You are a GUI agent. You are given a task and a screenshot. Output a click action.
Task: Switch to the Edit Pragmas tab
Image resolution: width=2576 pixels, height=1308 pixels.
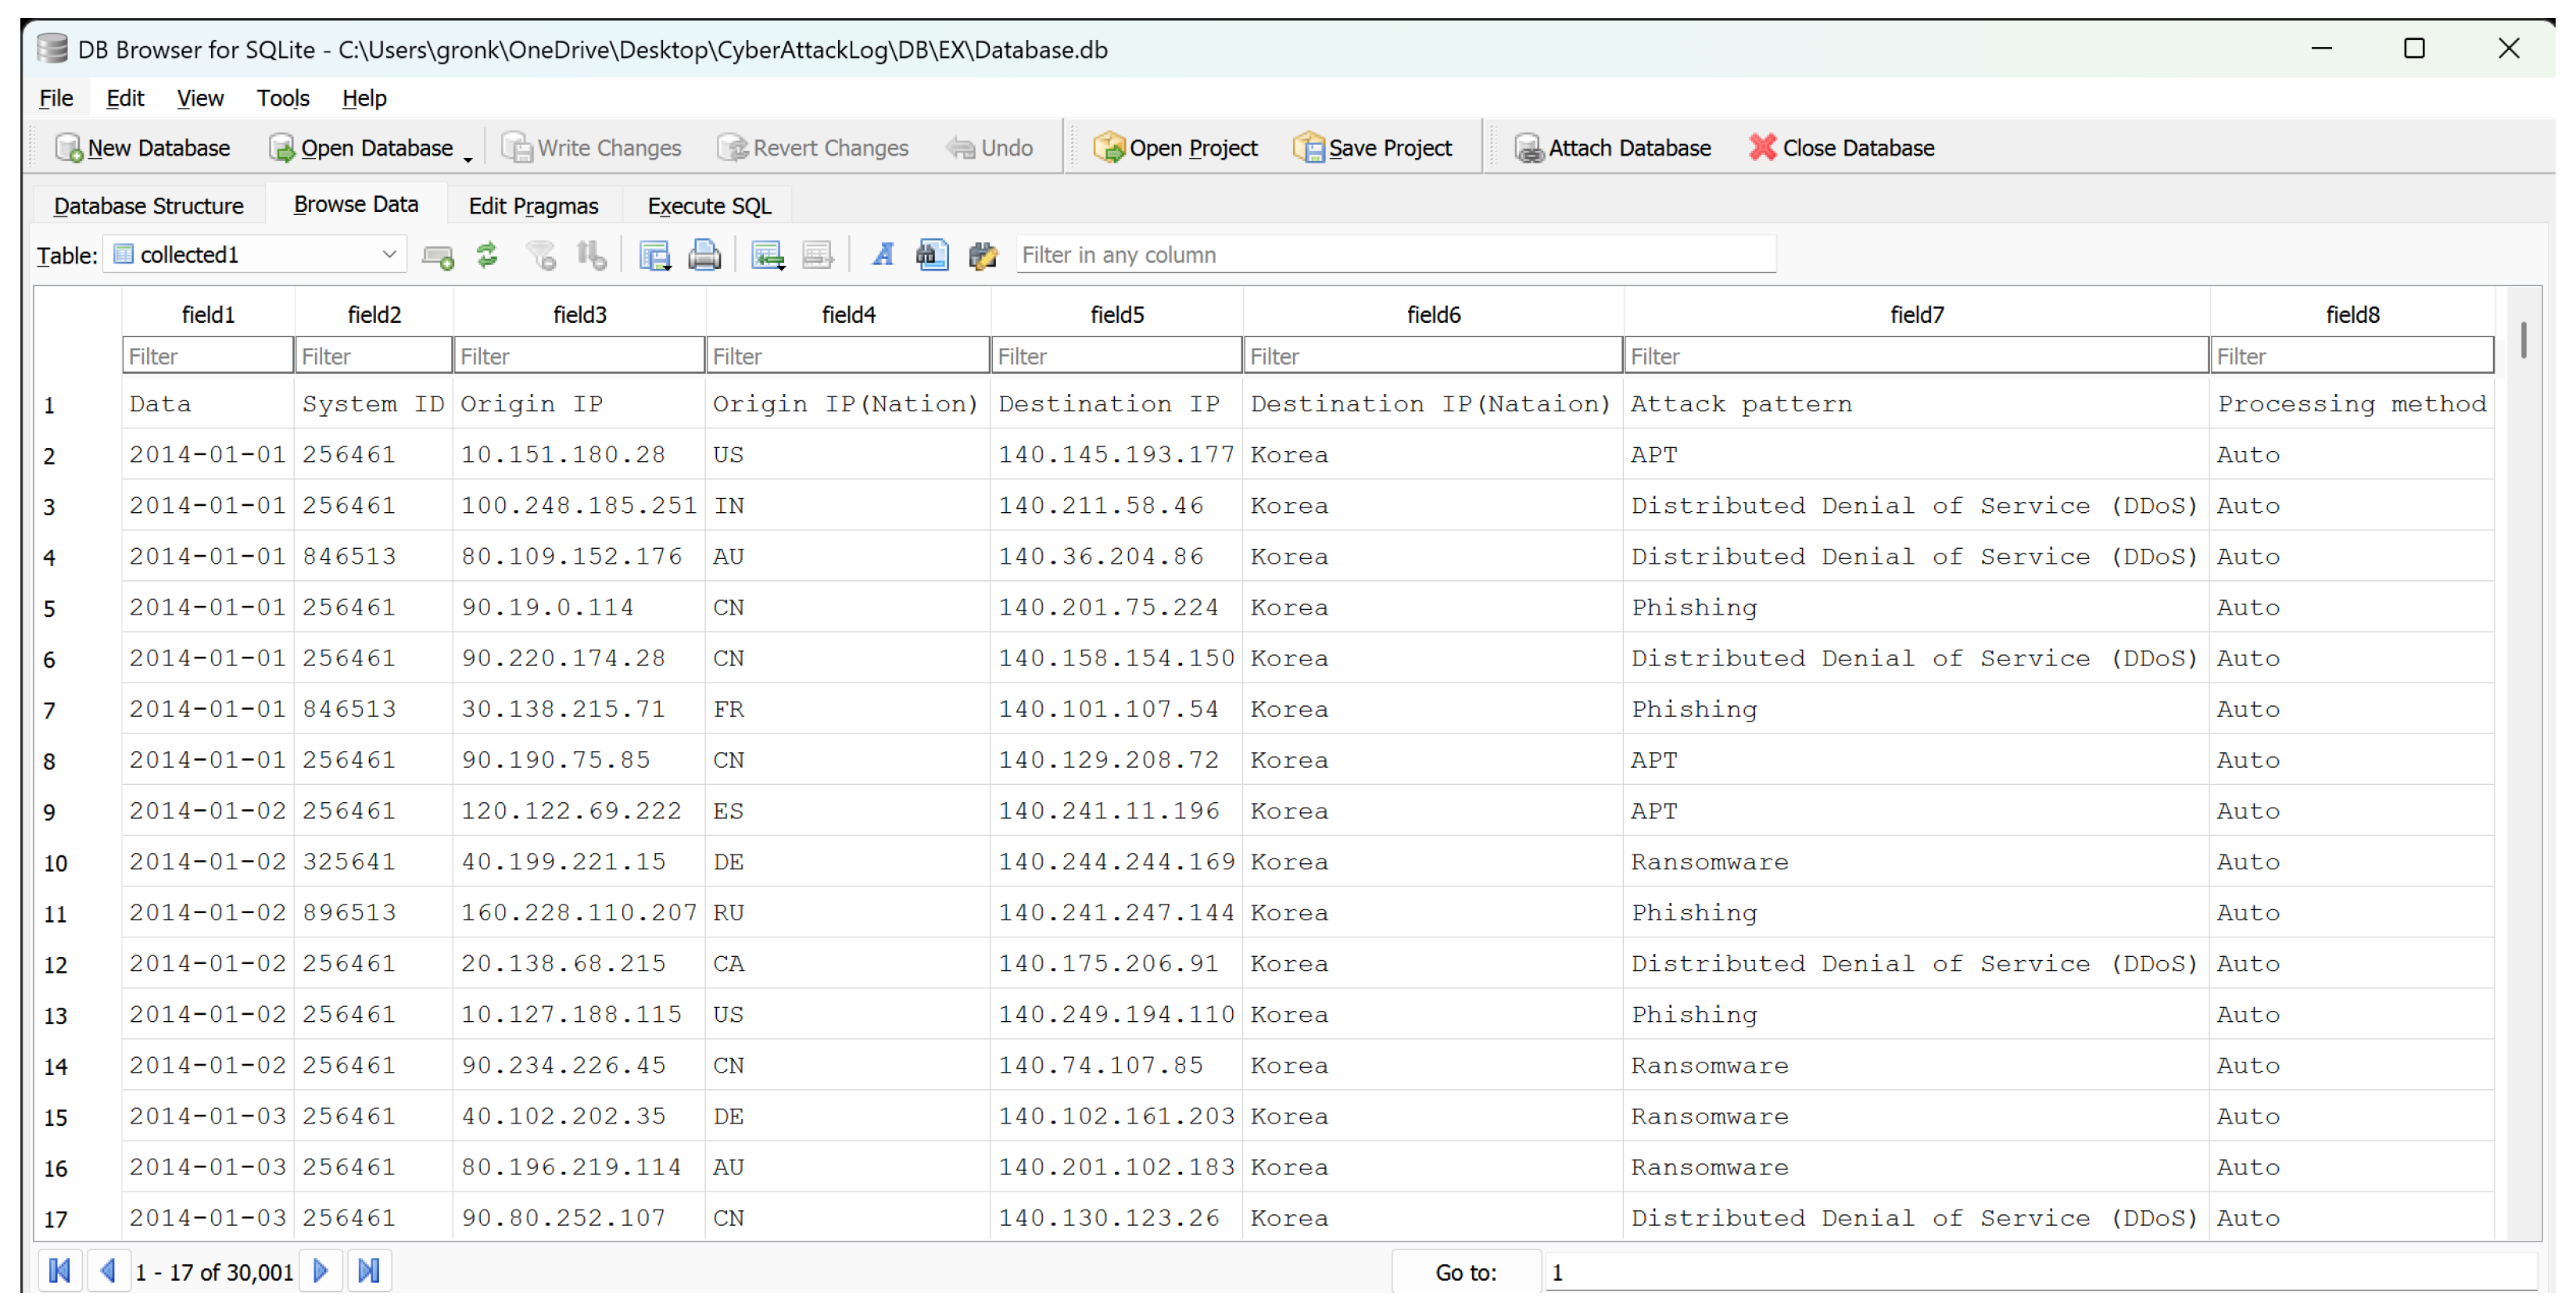point(533,206)
